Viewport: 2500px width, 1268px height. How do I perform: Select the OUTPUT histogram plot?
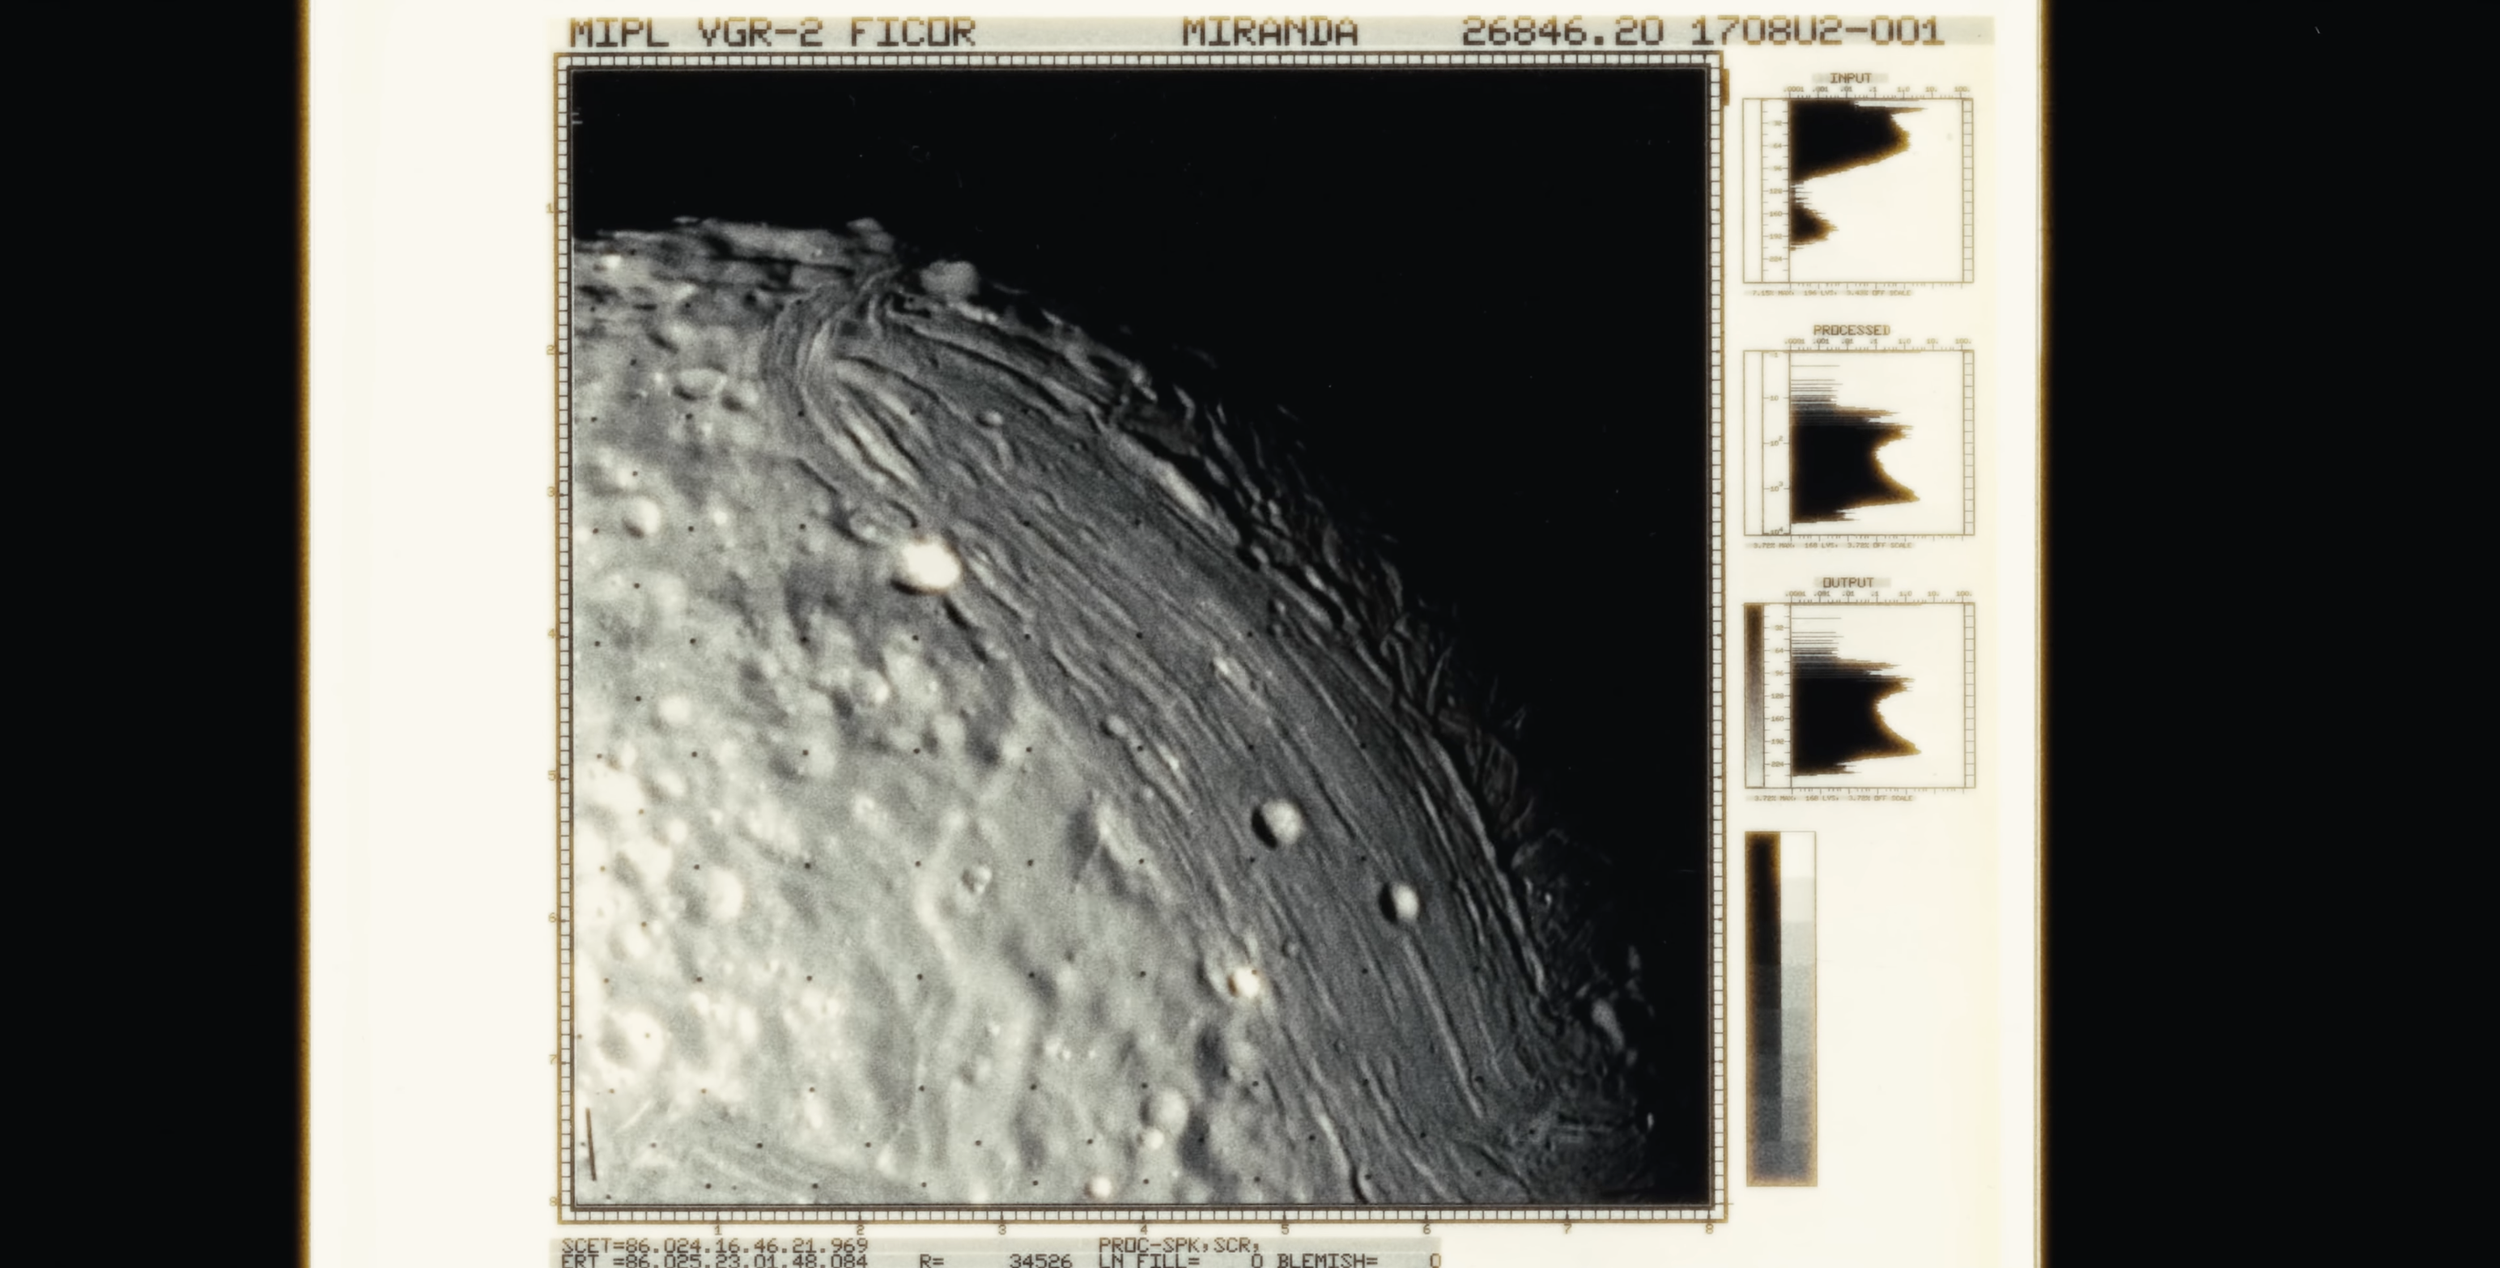(1859, 695)
